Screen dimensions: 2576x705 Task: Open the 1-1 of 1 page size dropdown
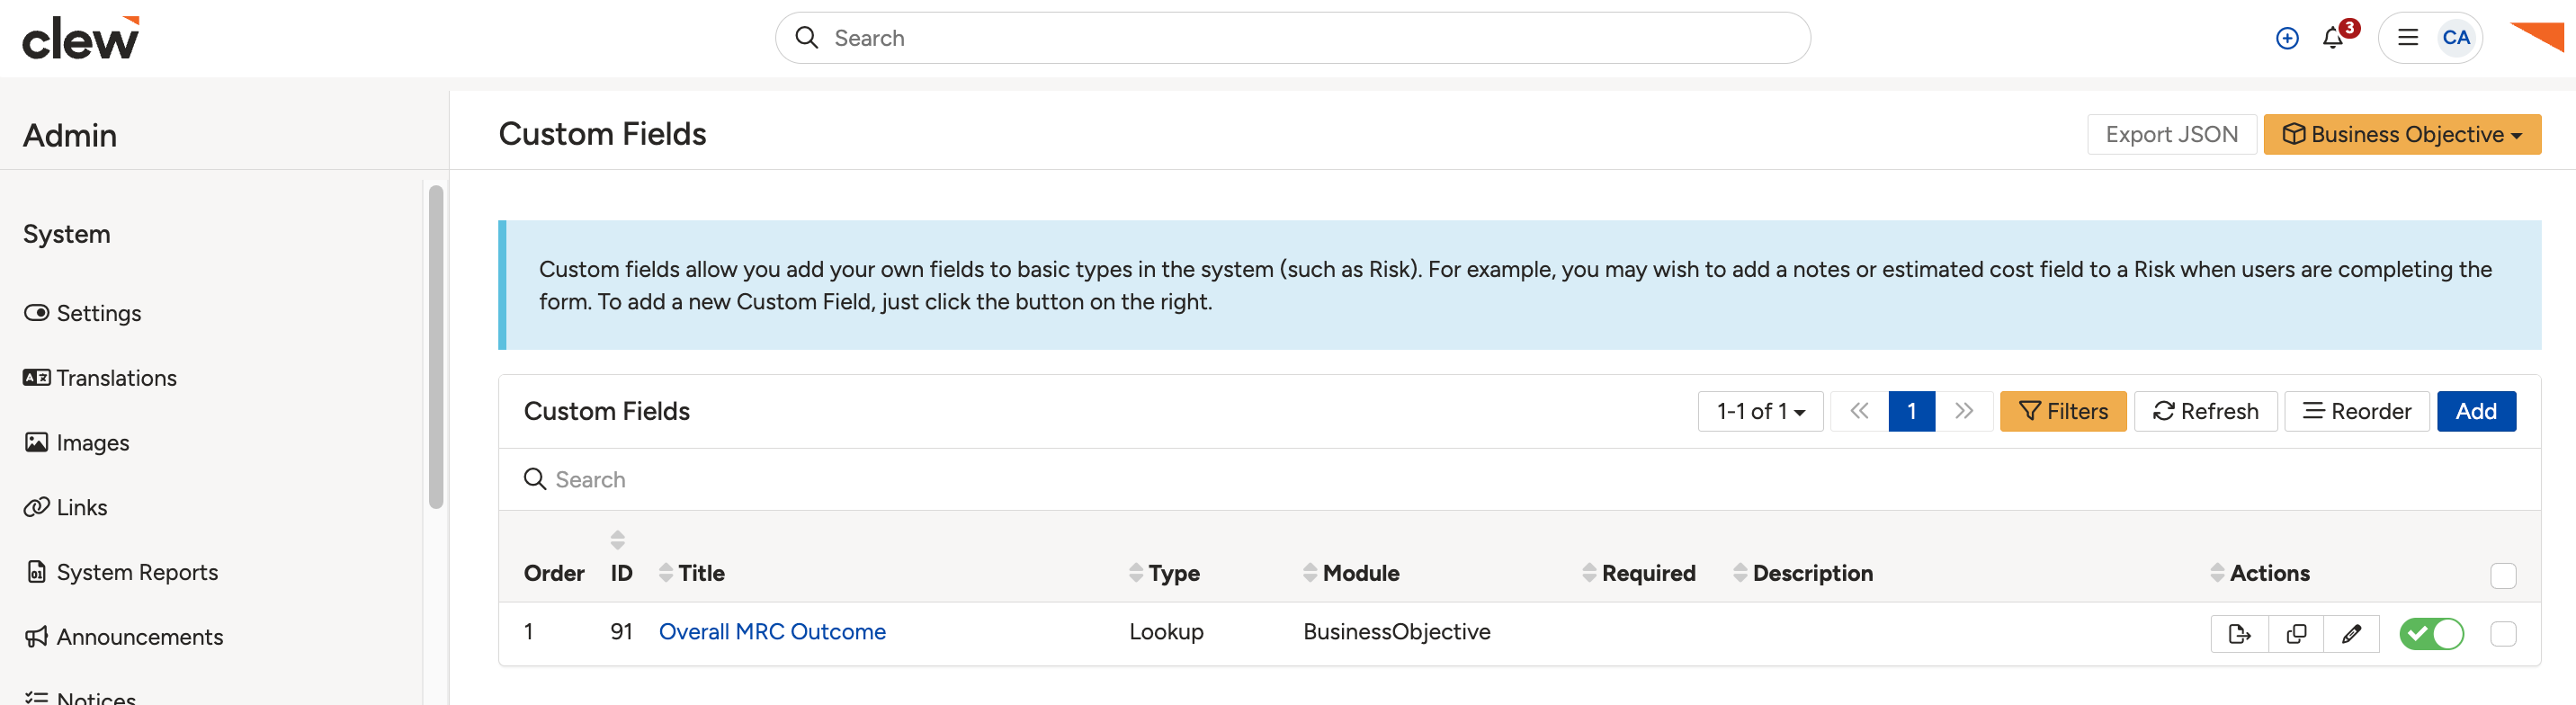click(1760, 411)
